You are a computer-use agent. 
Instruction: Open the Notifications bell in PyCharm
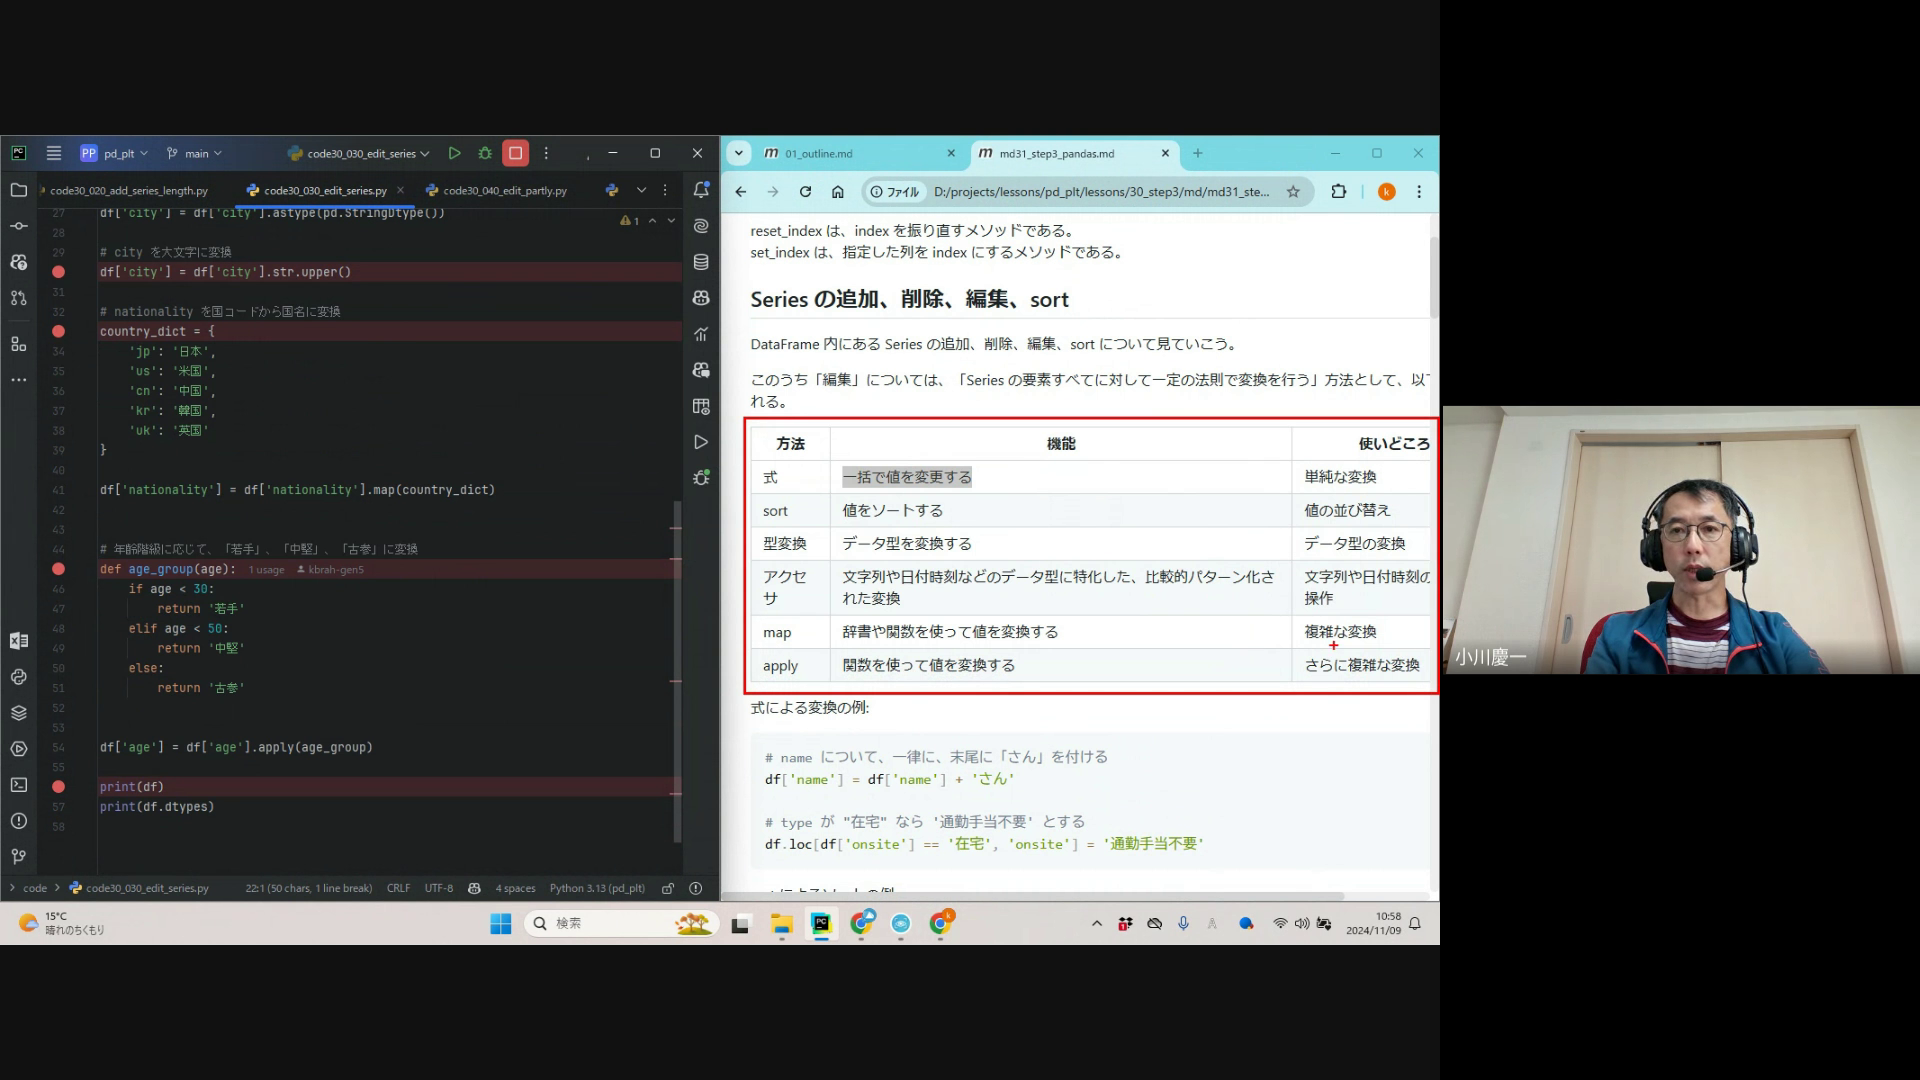701,190
